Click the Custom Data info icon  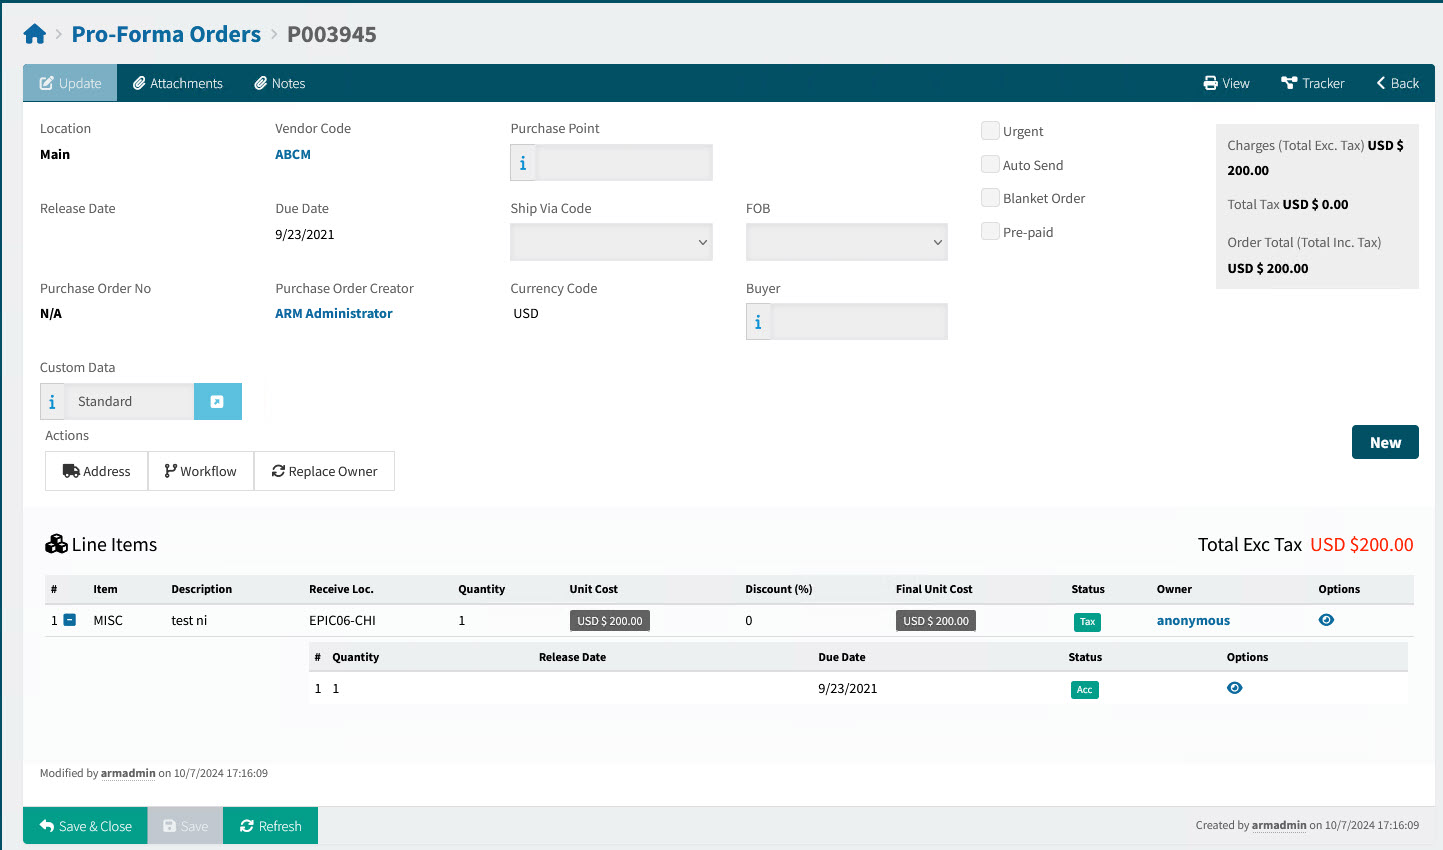click(52, 402)
